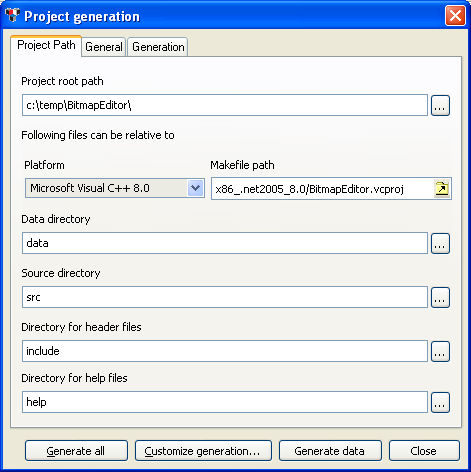Viewport: 471px width, 472px height.
Task: Browse for the help files directory
Action: 440,402
